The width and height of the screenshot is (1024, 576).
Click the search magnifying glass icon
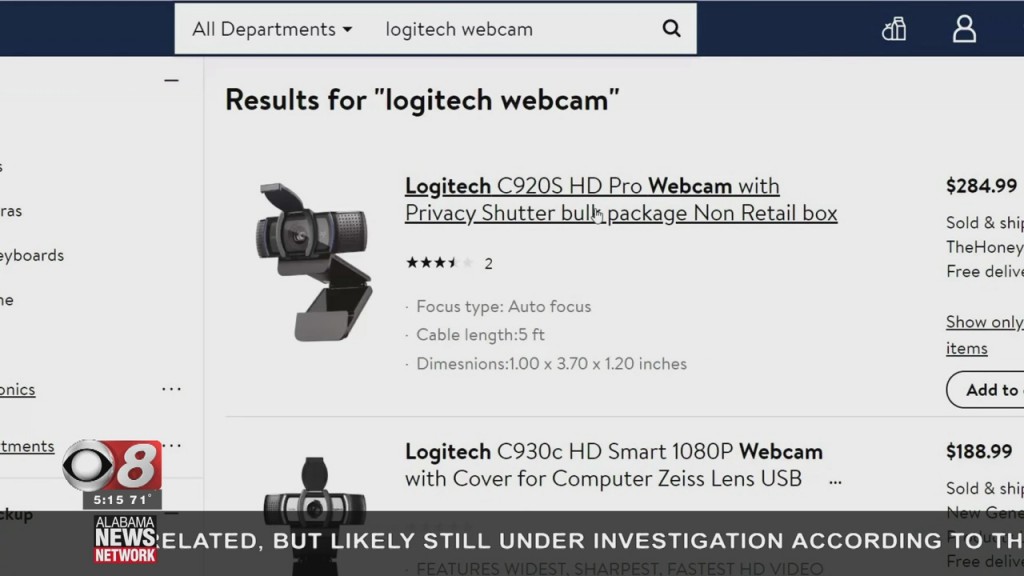[x=671, y=29]
